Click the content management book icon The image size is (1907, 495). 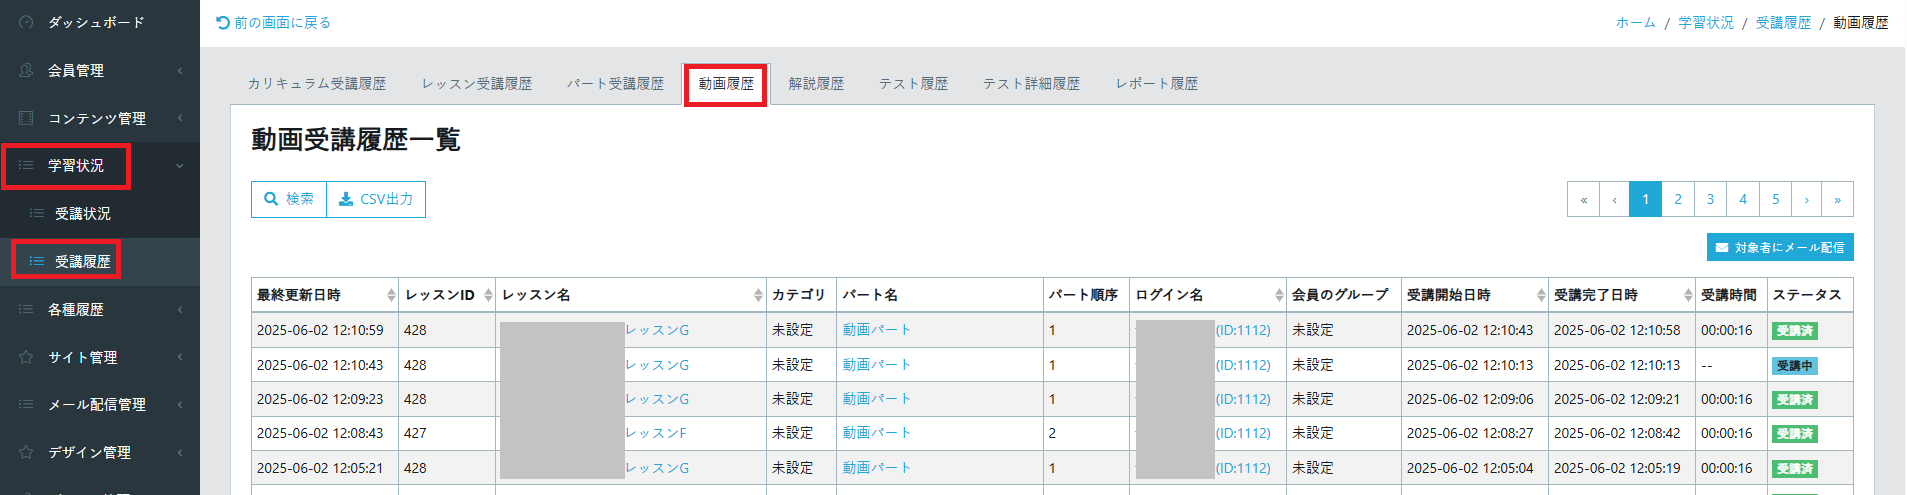(x=26, y=118)
